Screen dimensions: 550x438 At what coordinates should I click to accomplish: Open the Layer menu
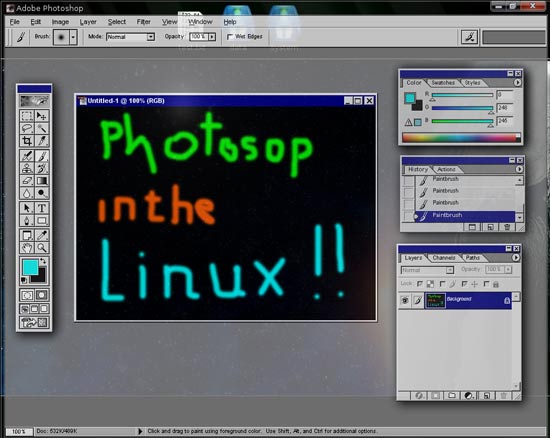88,22
